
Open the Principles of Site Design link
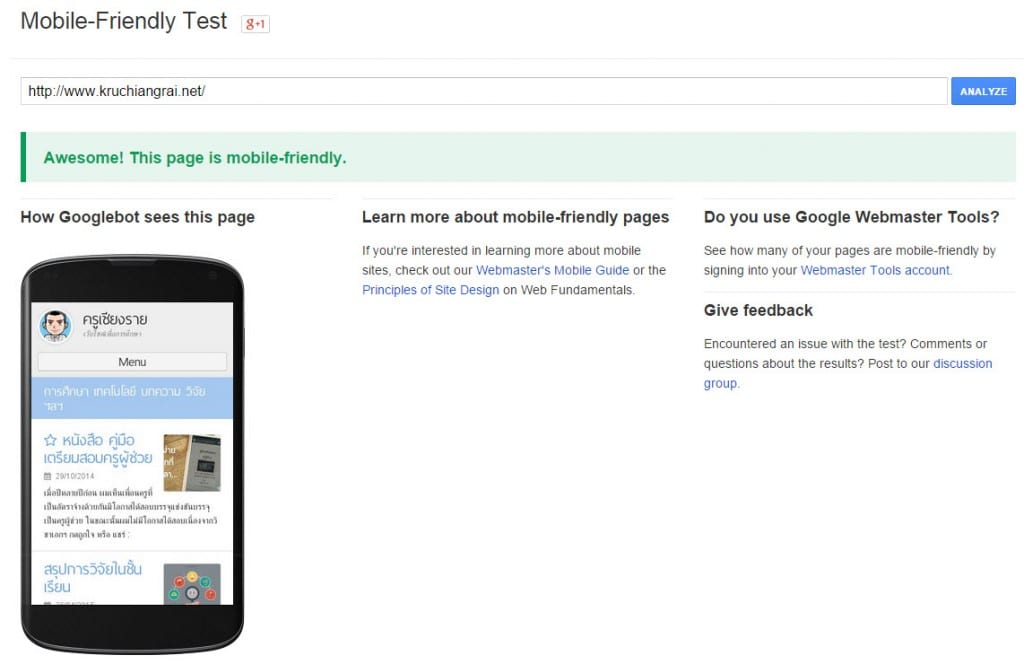pyautogui.click(x=430, y=290)
